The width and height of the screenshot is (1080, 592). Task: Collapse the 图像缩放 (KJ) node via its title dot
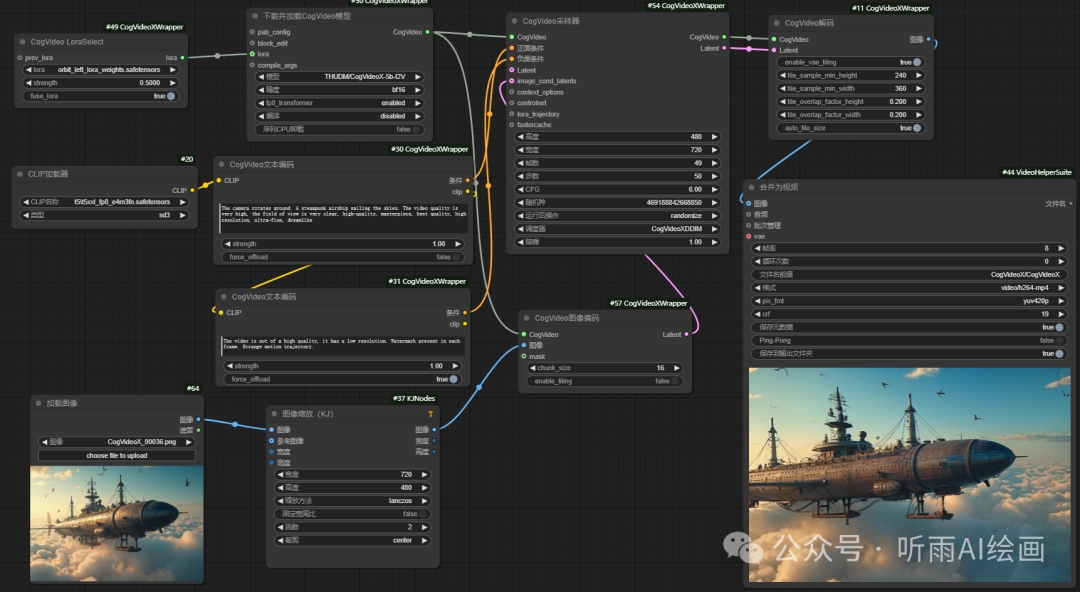click(x=274, y=414)
